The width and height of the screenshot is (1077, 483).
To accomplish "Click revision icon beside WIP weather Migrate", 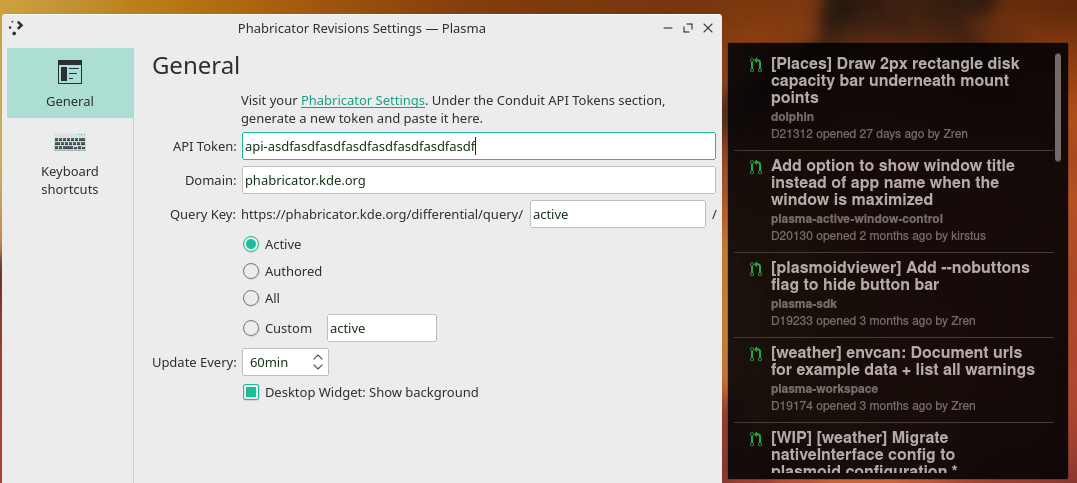I will coord(756,438).
